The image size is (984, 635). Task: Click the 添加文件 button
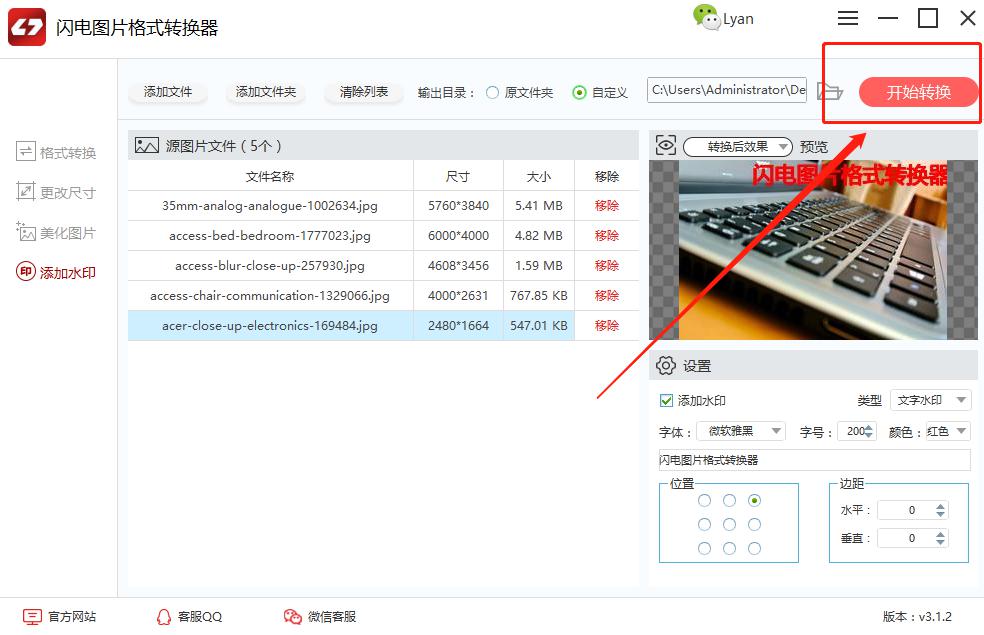pos(168,92)
